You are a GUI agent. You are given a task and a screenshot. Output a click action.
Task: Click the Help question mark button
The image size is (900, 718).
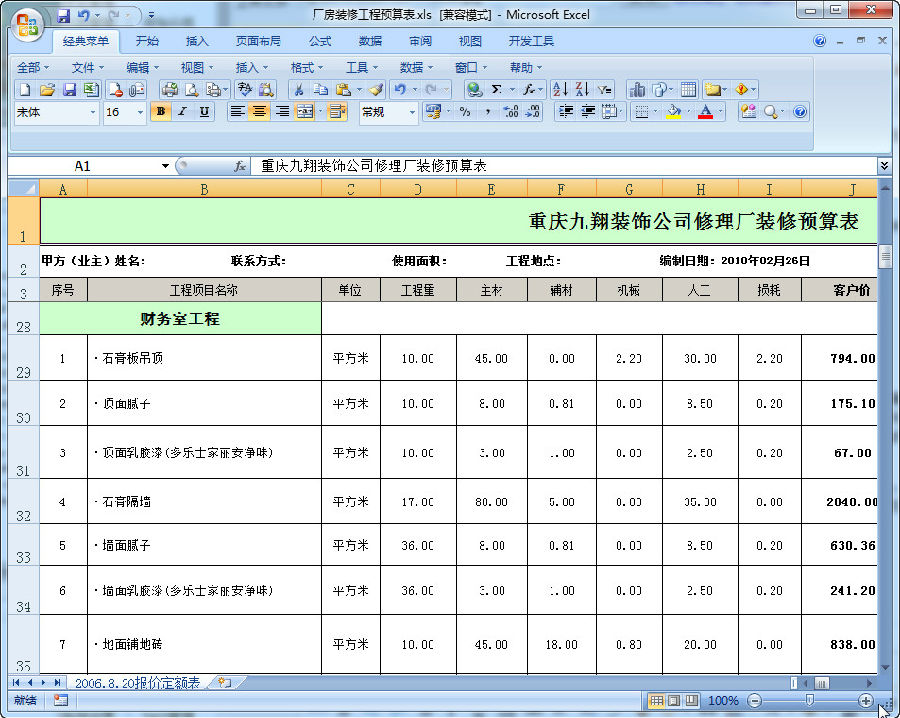[x=800, y=111]
